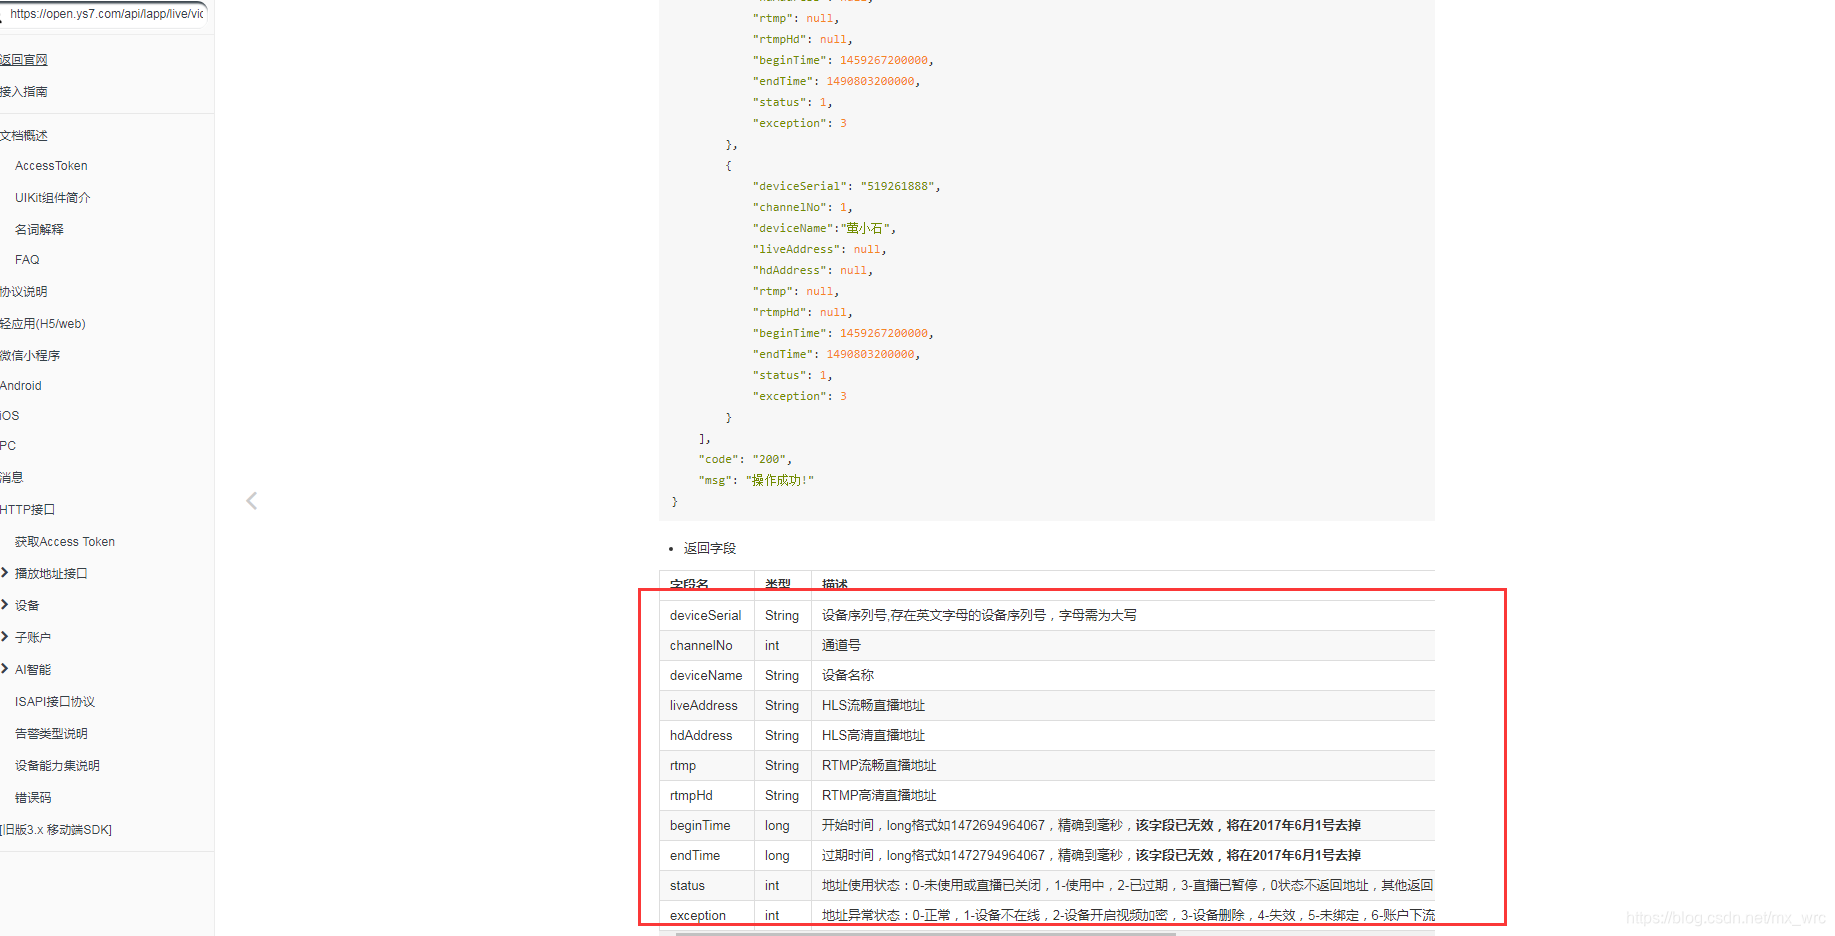
Task: Expand the 播放地址接口 section
Action: (x=50, y=573)
